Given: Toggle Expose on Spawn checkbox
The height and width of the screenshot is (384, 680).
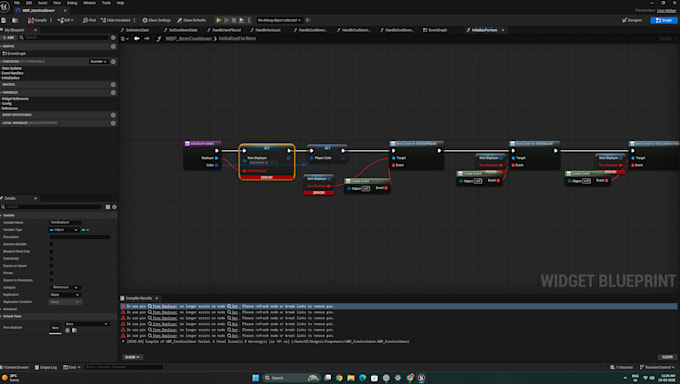Looking at the screenshot, I should point(51,266).
